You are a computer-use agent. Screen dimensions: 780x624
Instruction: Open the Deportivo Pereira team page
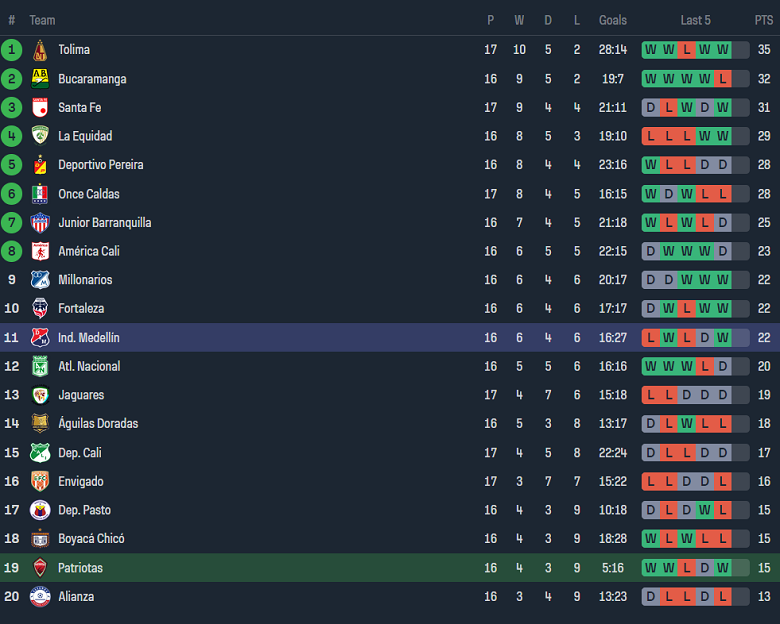click(x=100, y=165)
